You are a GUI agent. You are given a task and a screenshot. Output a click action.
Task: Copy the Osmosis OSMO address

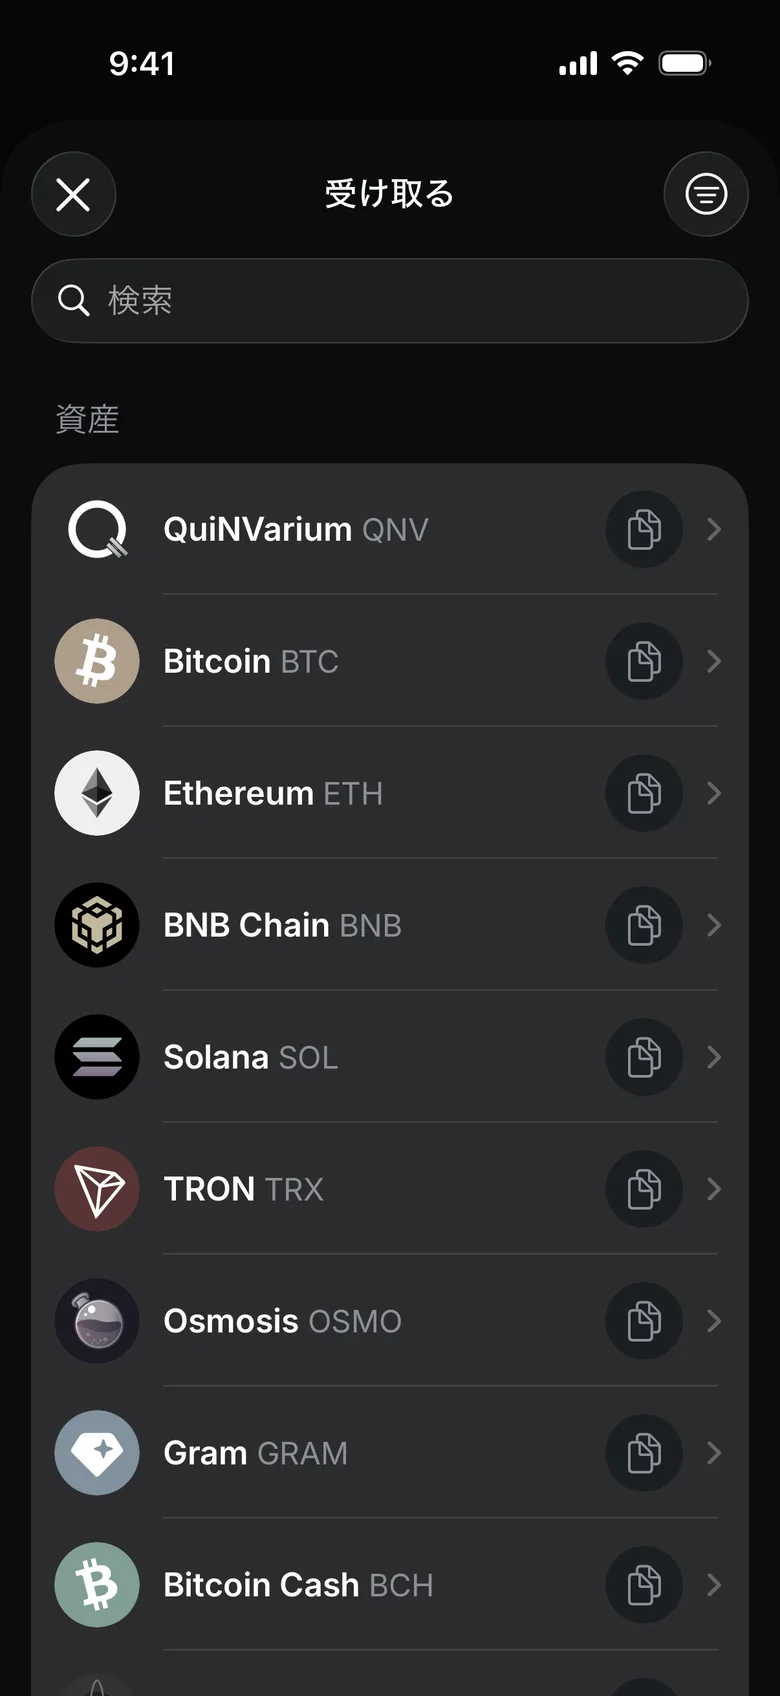tap(644, 1321)
